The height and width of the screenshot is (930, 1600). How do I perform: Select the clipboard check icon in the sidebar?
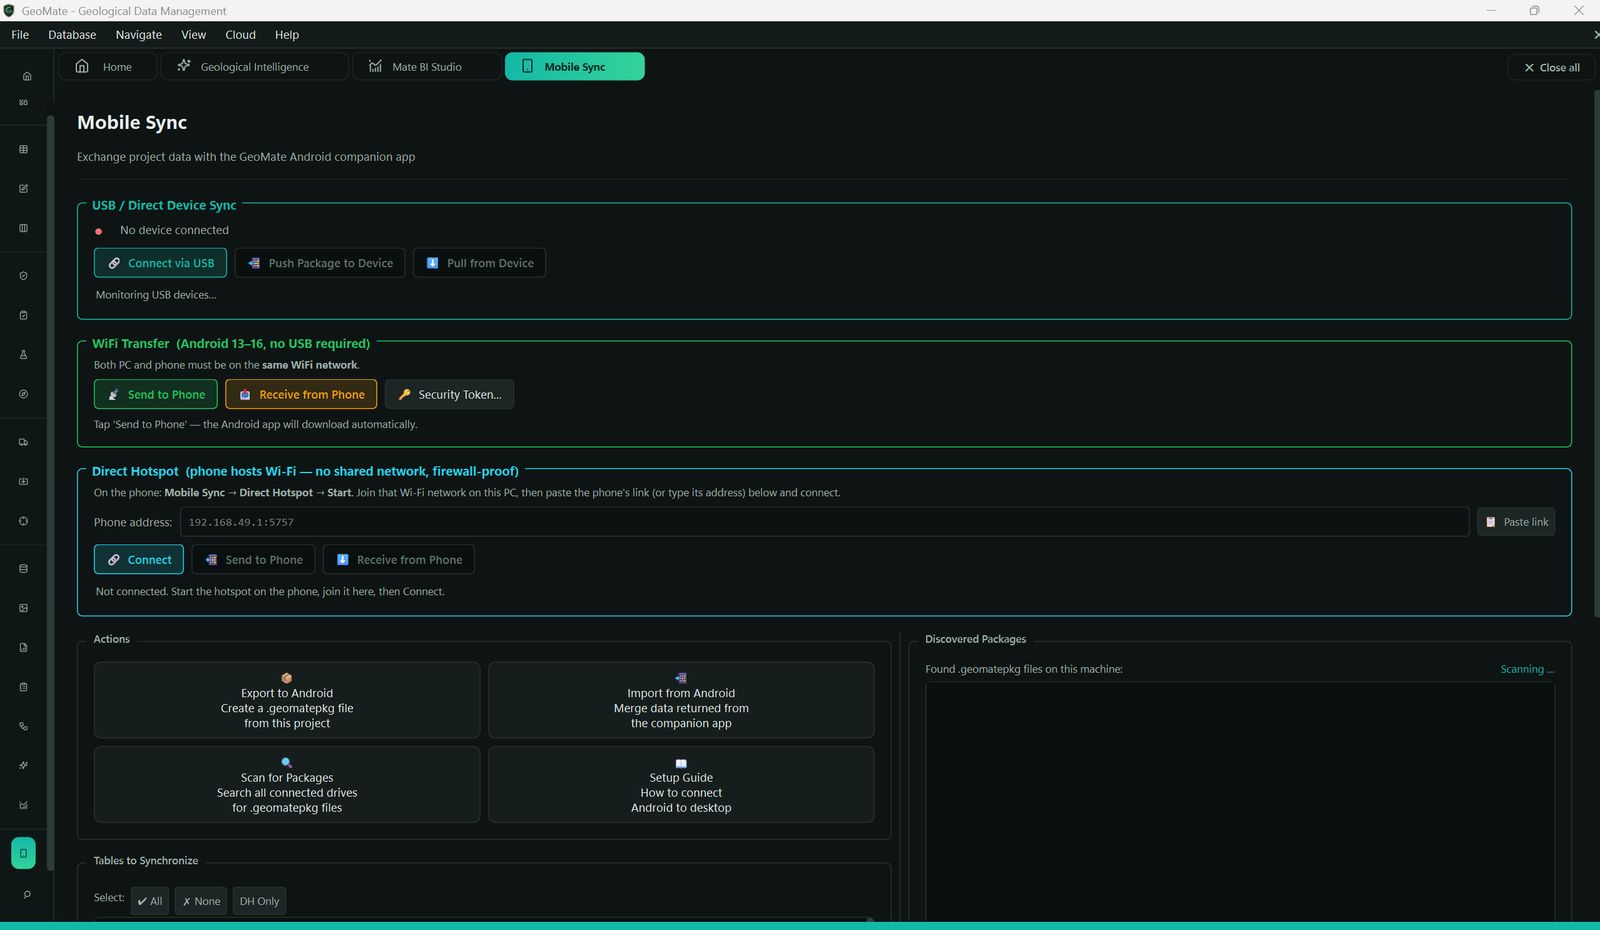(x=23, y=315)
